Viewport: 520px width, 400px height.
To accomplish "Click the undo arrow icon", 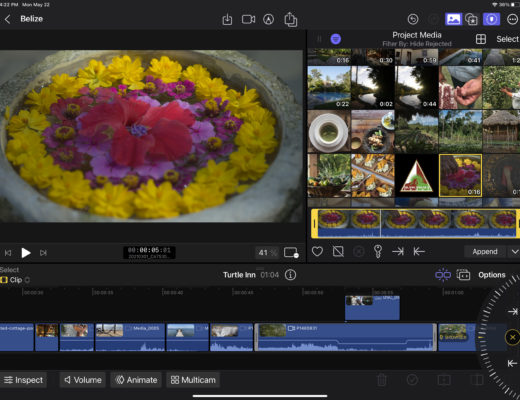I will point(413,19).
